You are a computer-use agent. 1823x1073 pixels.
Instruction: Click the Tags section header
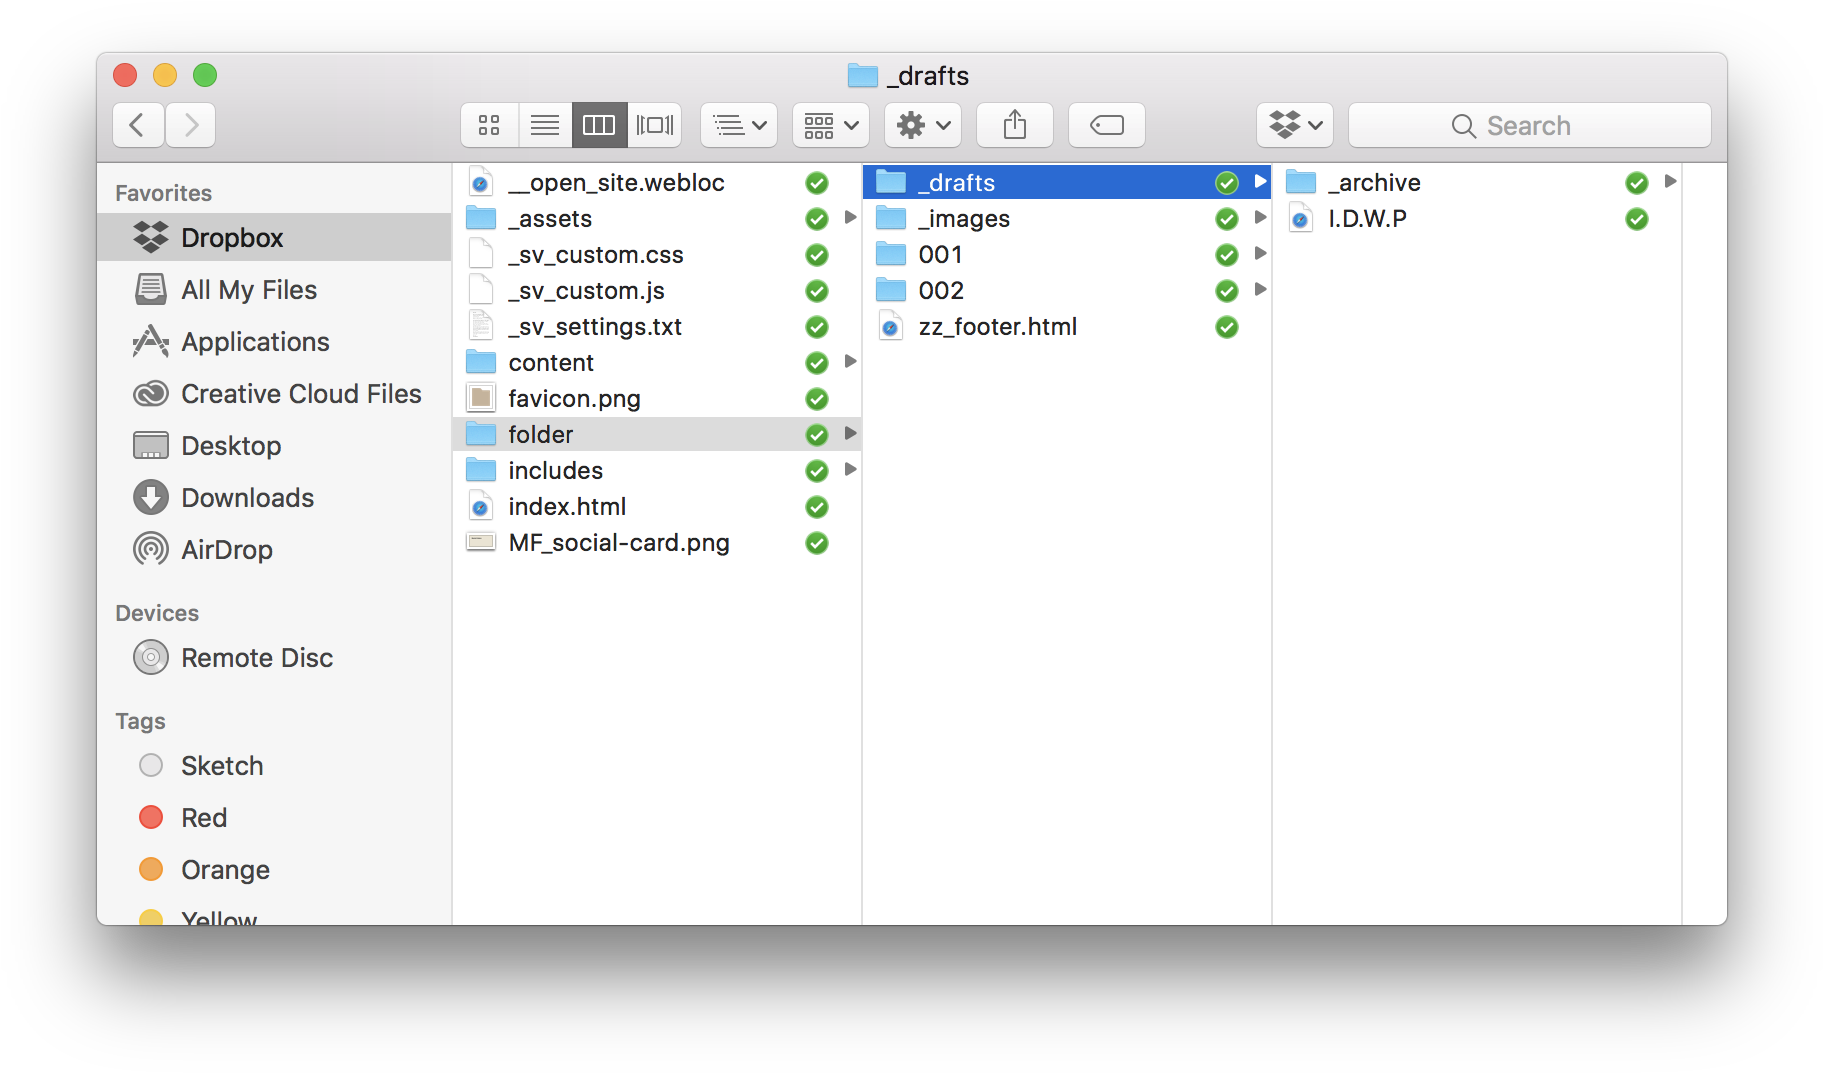[141, 721]
